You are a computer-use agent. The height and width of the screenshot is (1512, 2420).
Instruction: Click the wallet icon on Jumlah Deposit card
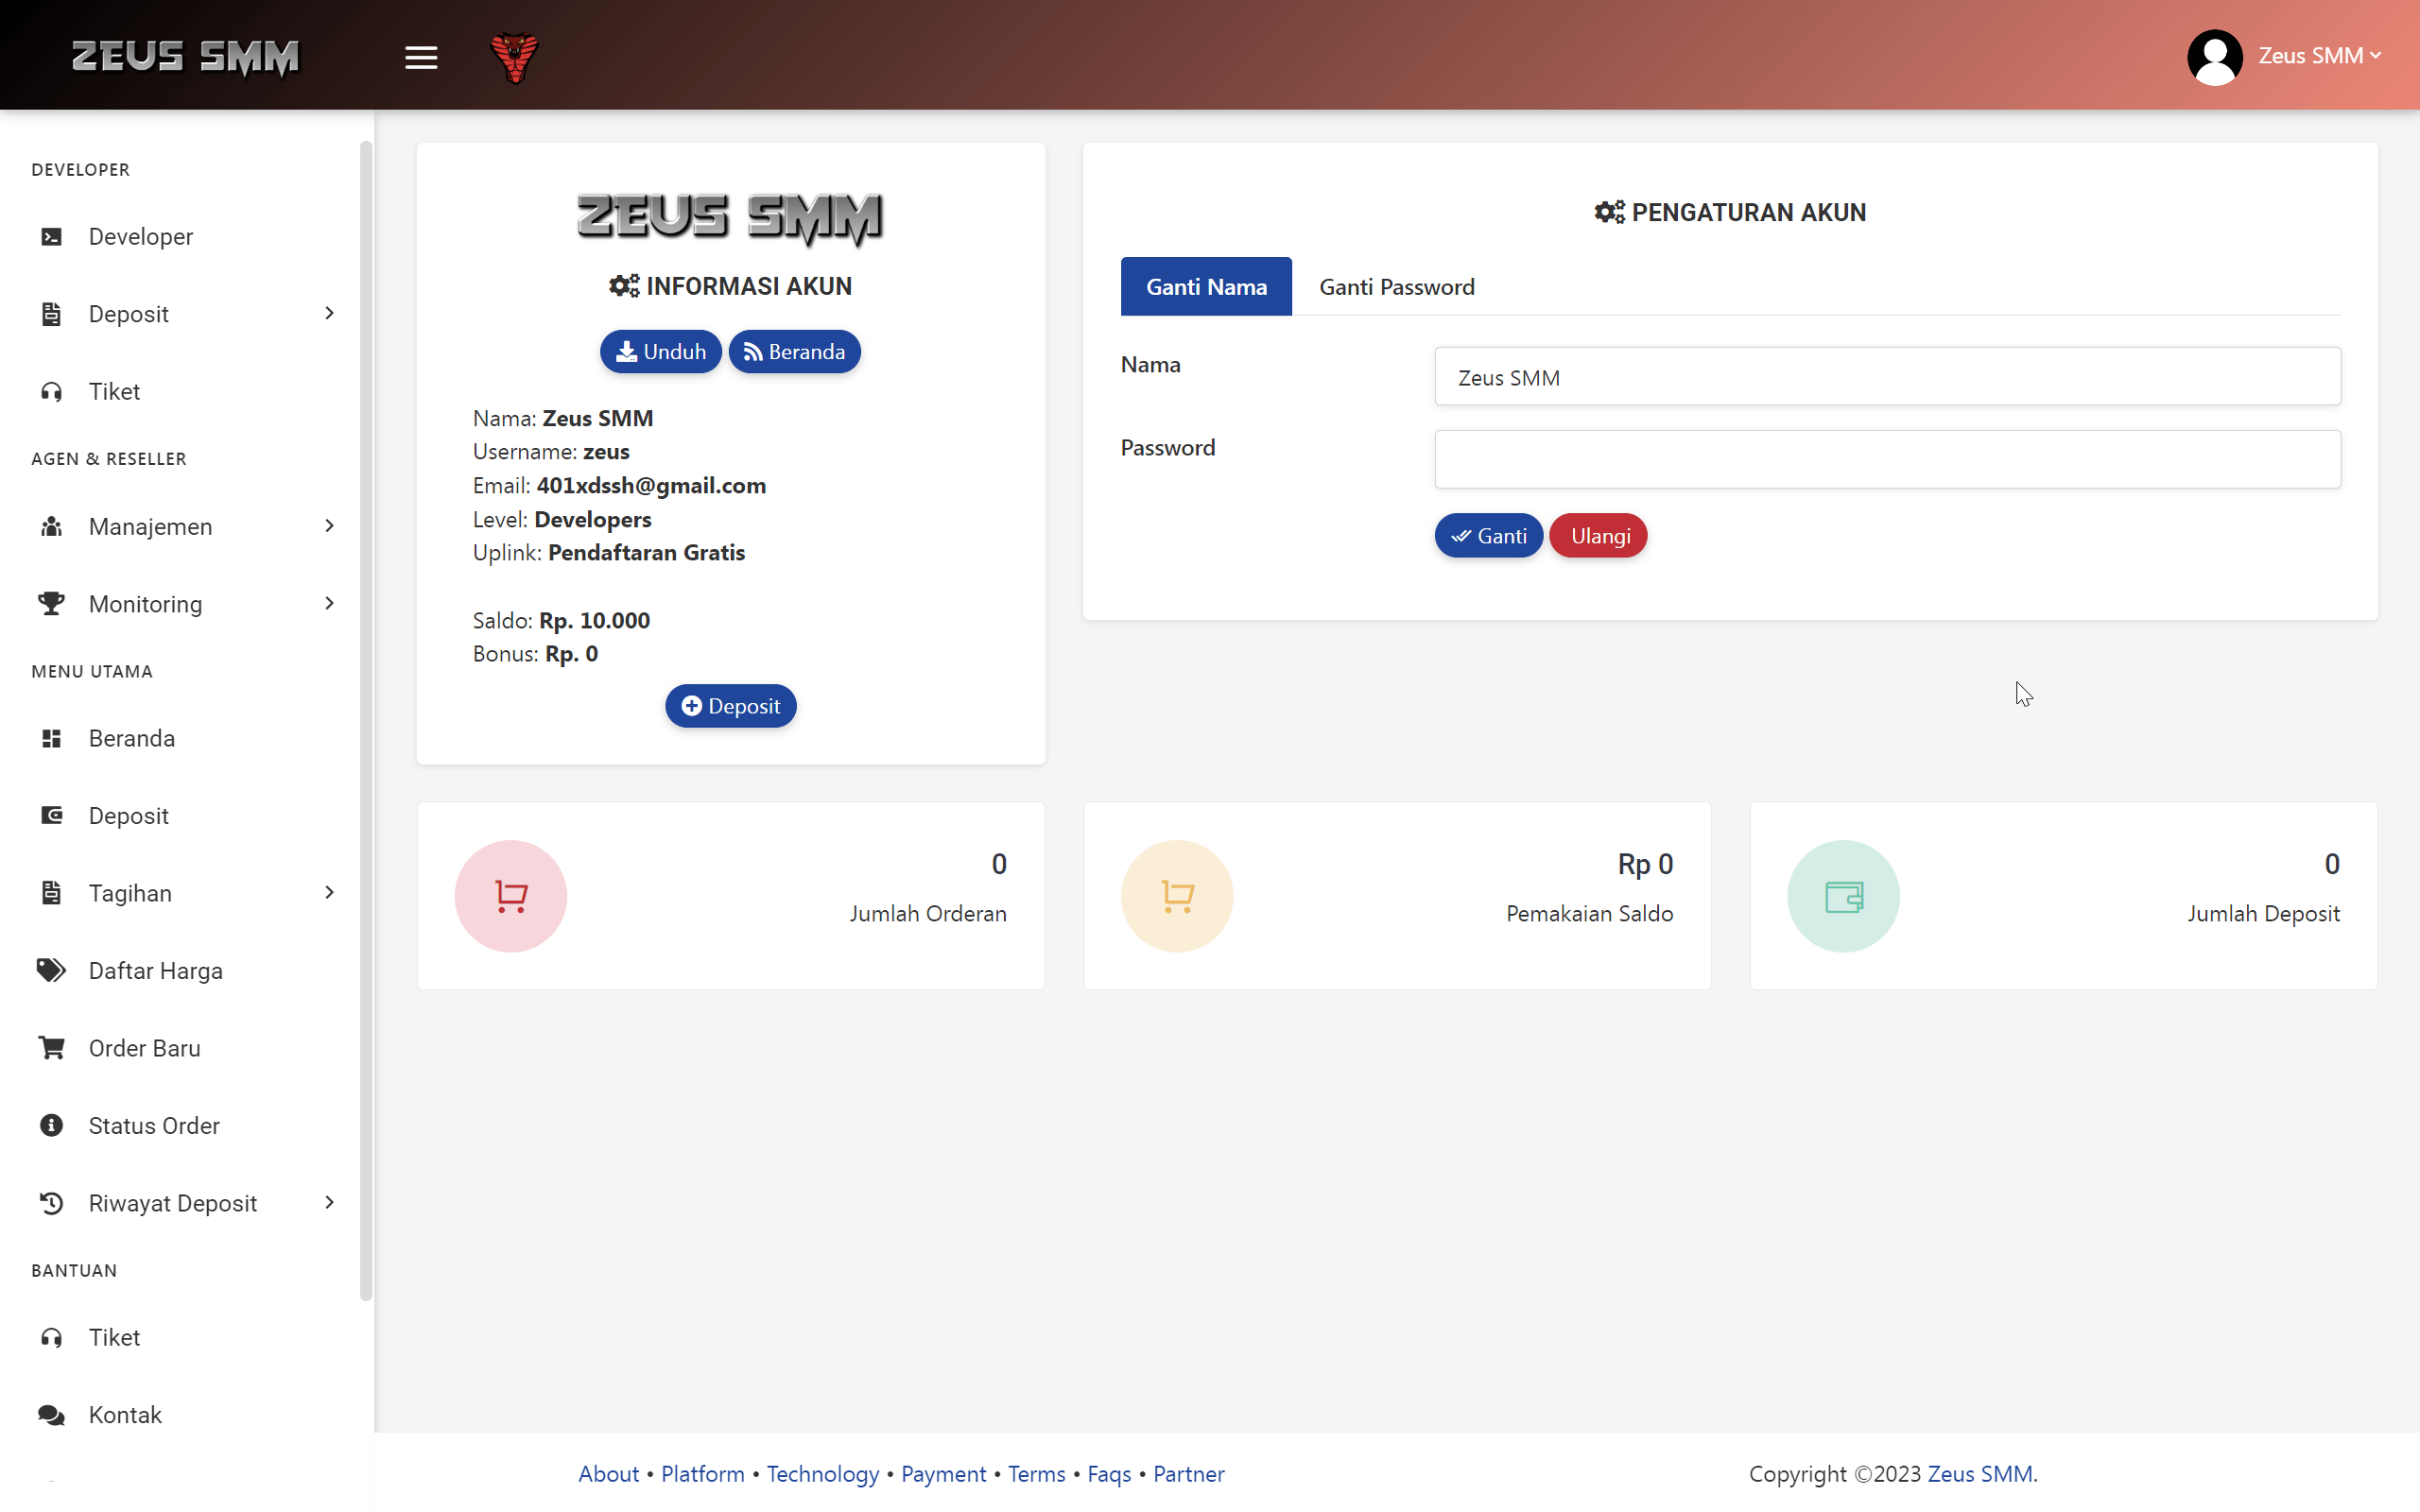pyautogui.click(x=1842, y=895)
